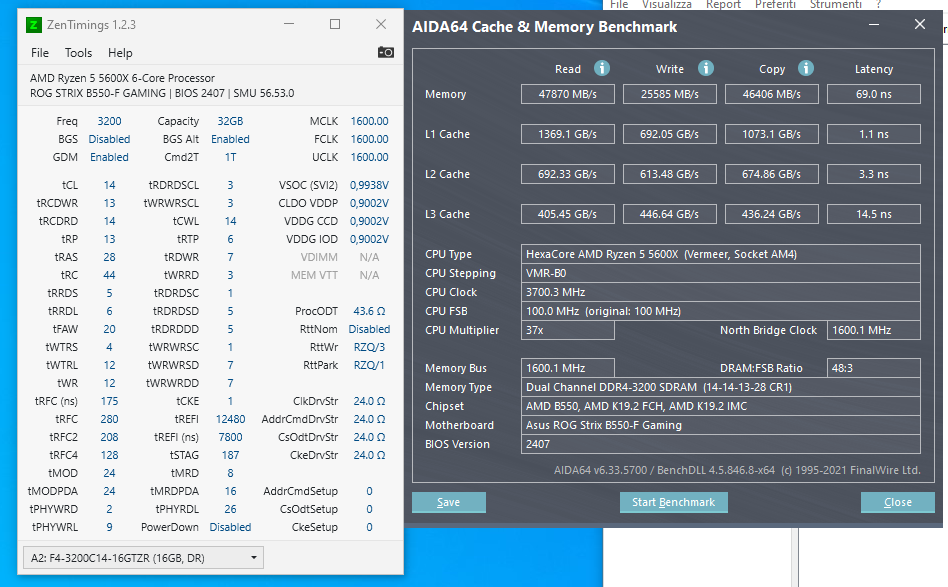Screen dimensions: 948x587
Task: Click the L1 Cache Read value 1369.1 GB/s
Action: 568,134
